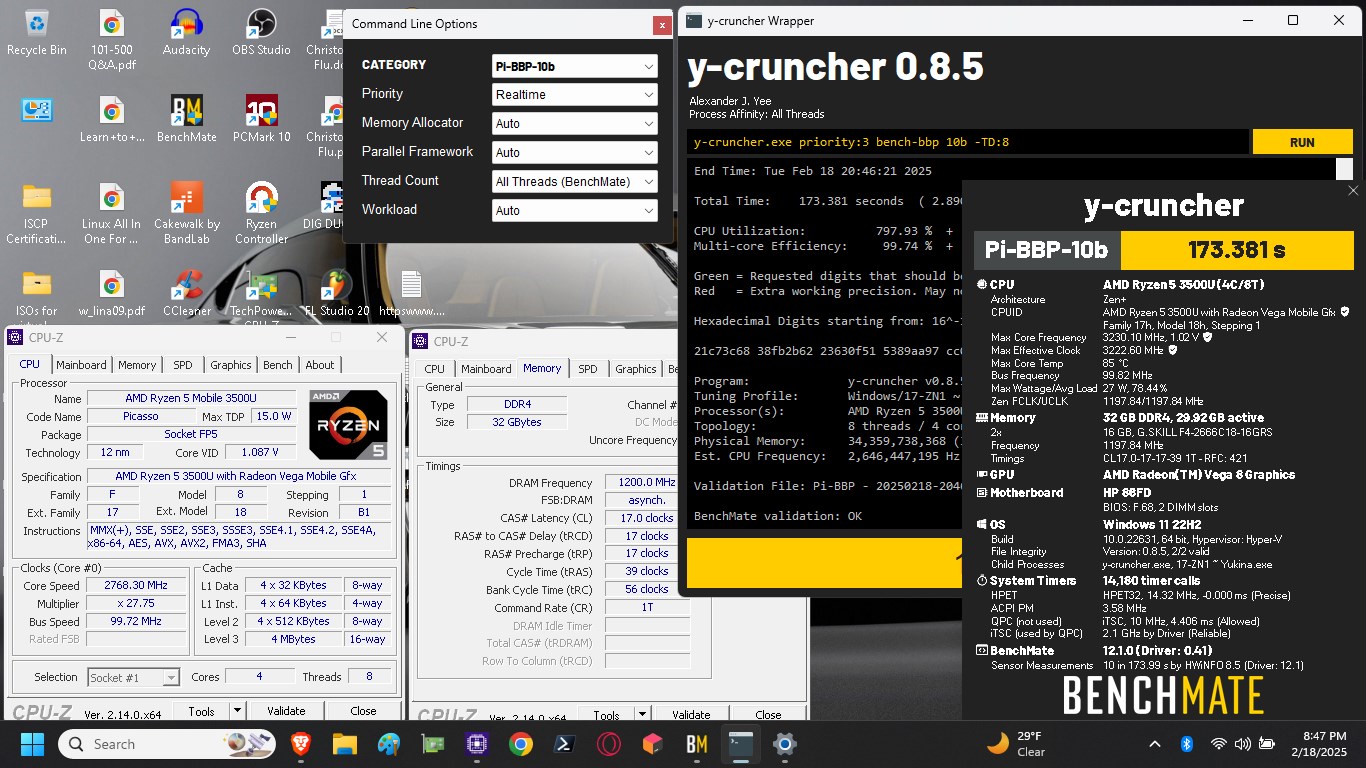This screenshot has width=1366, height=768.
Task: Open the Cakewalk by BandLab shortcut
Action: (186, 213)
